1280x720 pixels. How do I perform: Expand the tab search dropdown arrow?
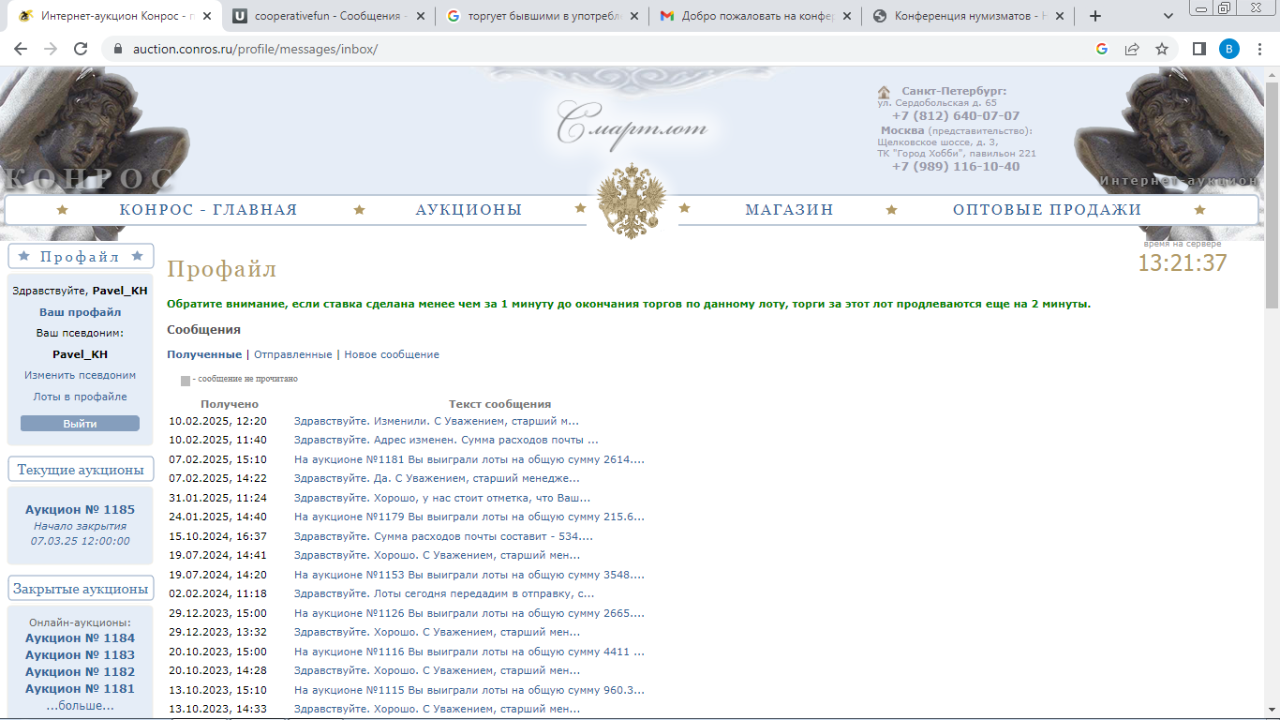[x=1169, y=16]
